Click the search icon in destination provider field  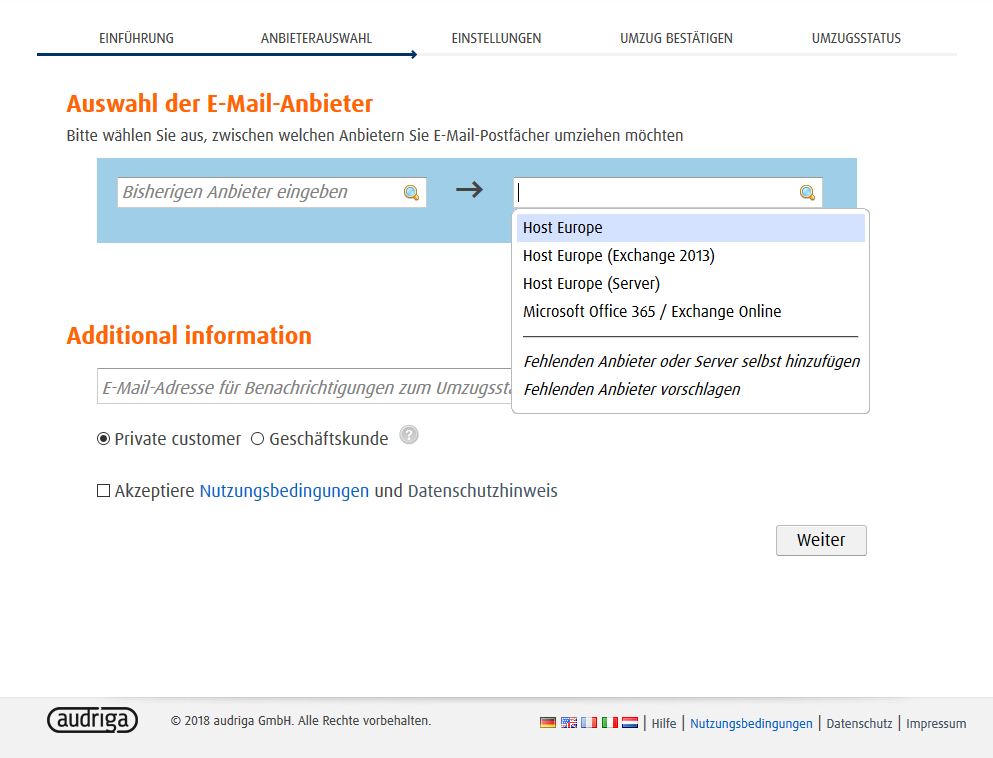pos(807,193)
